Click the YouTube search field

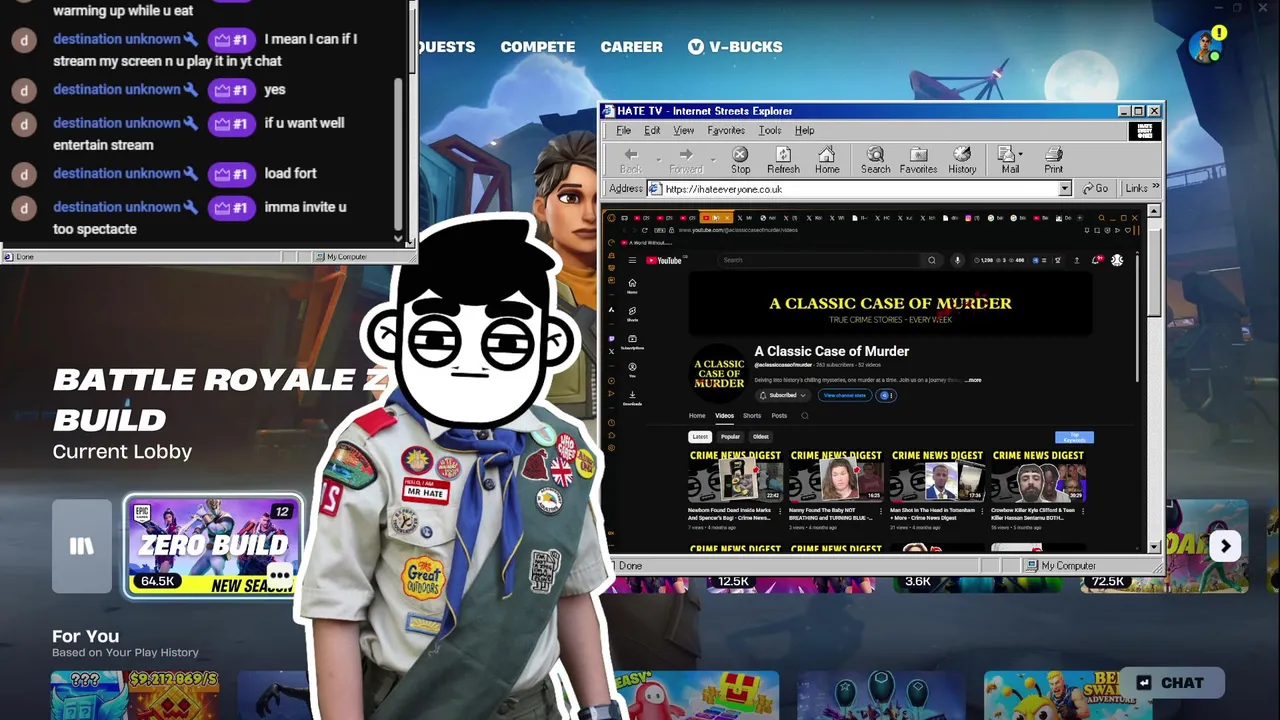coord(820,260)
